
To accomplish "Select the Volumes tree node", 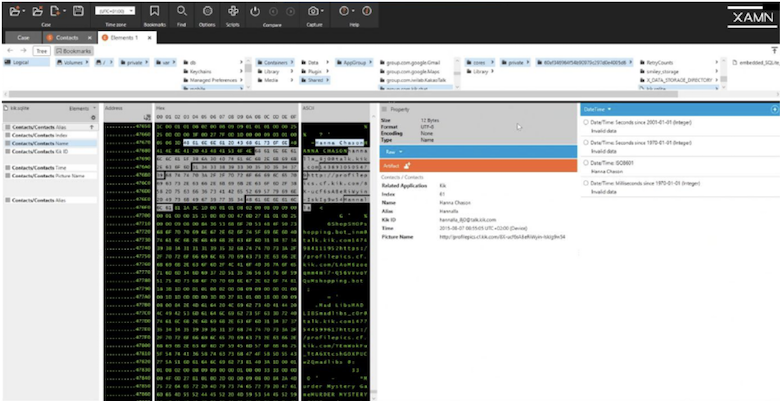I will point(73,63).
